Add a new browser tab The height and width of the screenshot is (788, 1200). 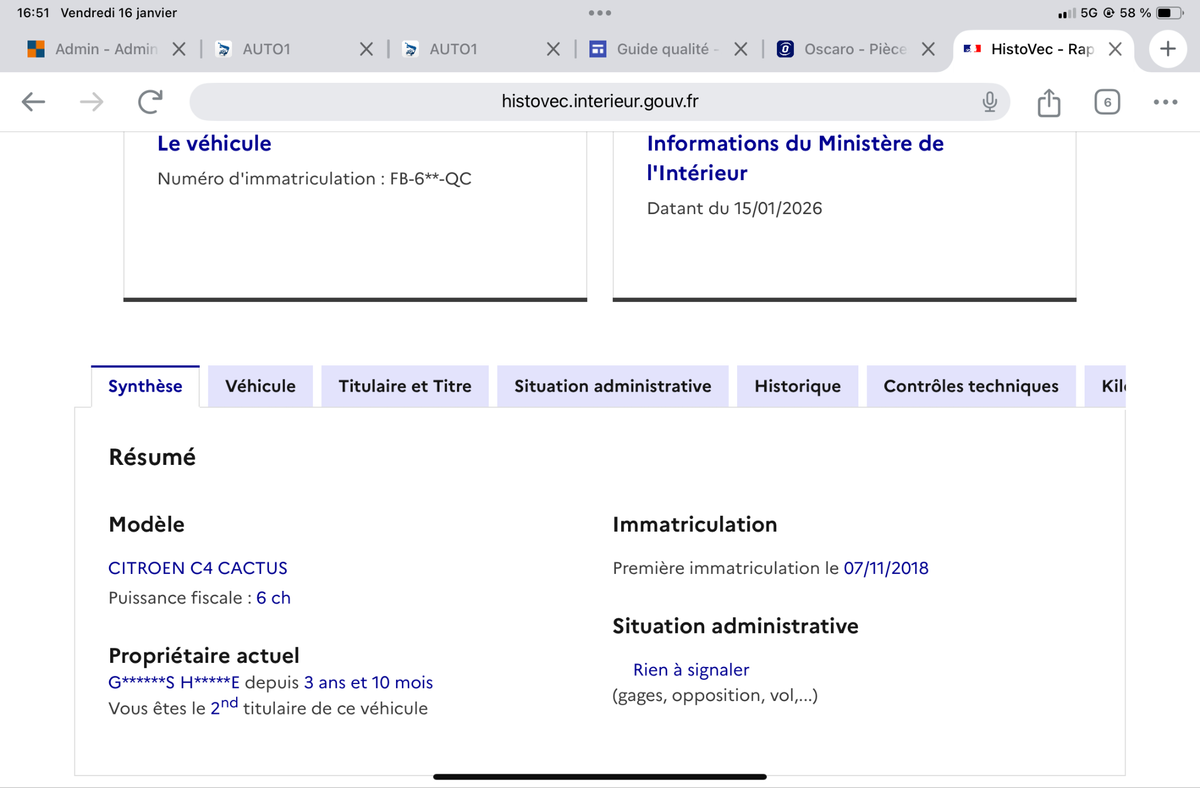click(x=1167, y=49)
